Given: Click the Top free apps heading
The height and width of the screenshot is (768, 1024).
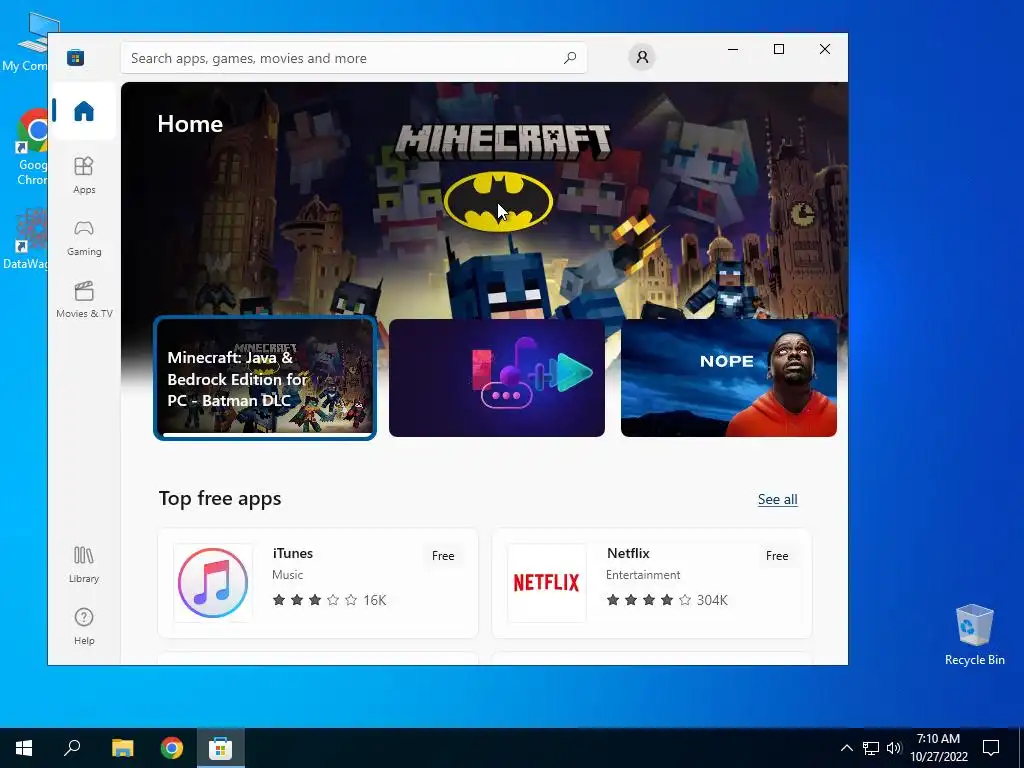Looking at the screenshot, I should pyautogui.click(x=220, y=498).
